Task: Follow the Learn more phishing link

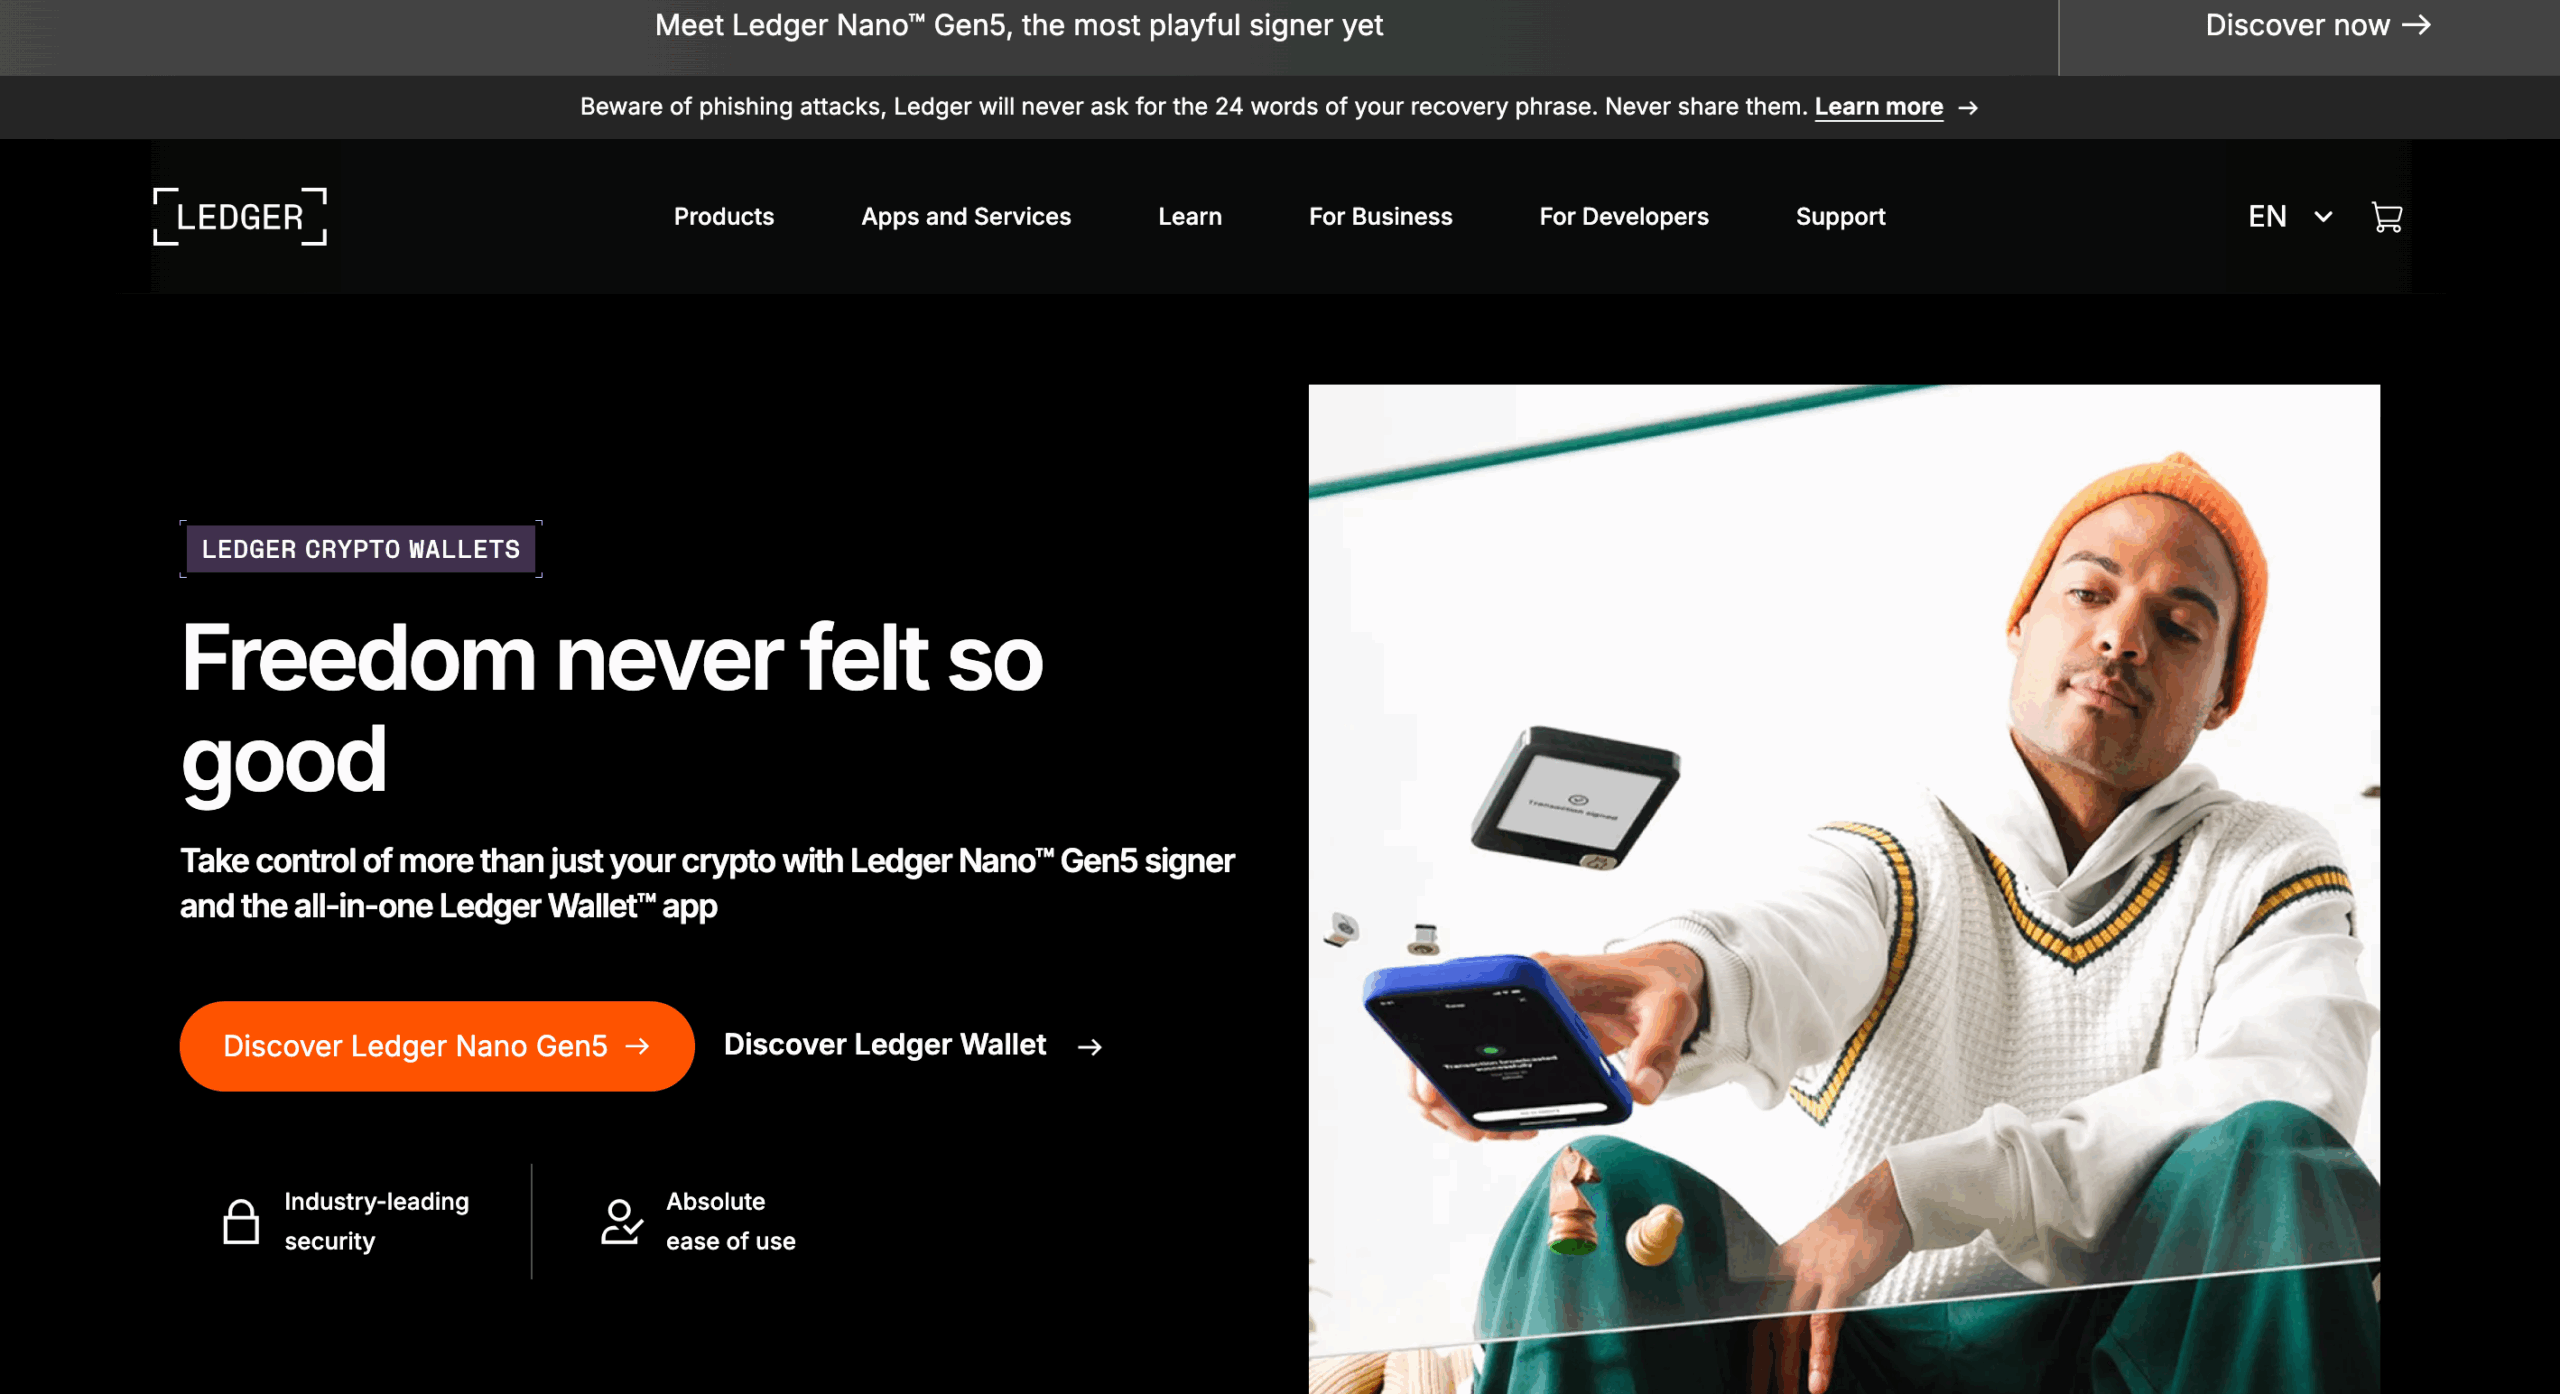Action: [x=1879, y=107]
